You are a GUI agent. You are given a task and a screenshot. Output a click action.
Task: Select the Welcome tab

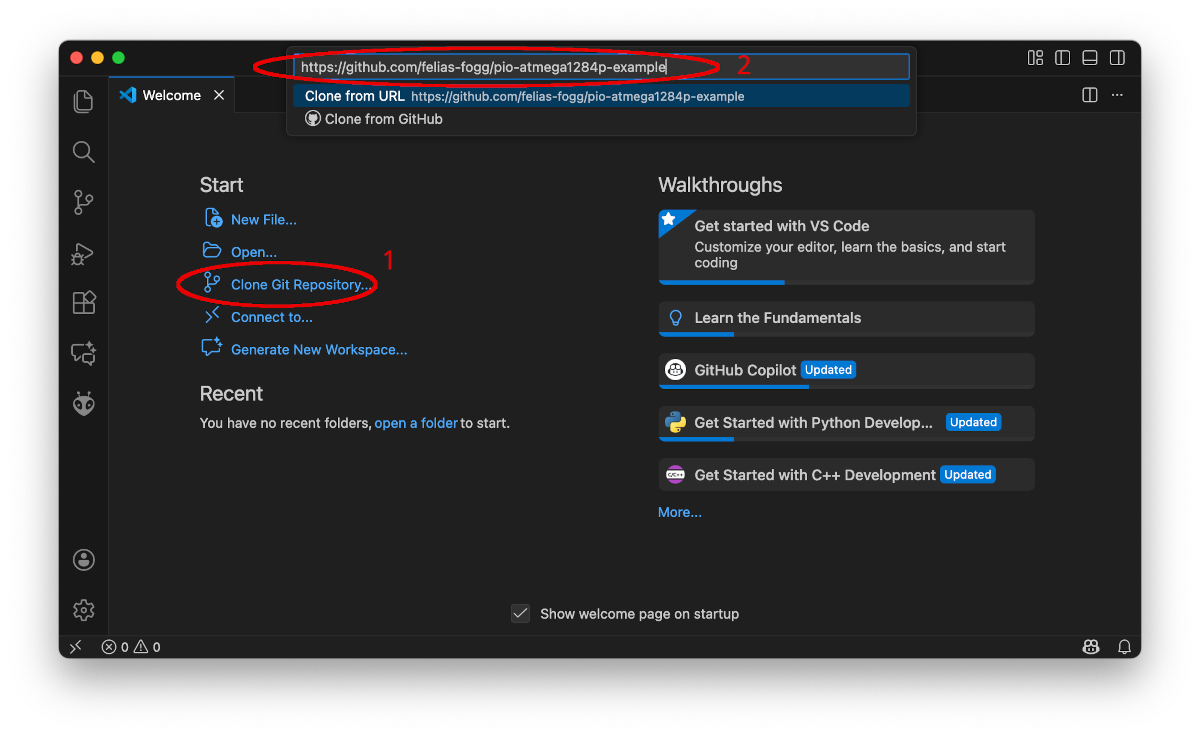[171, 96]
